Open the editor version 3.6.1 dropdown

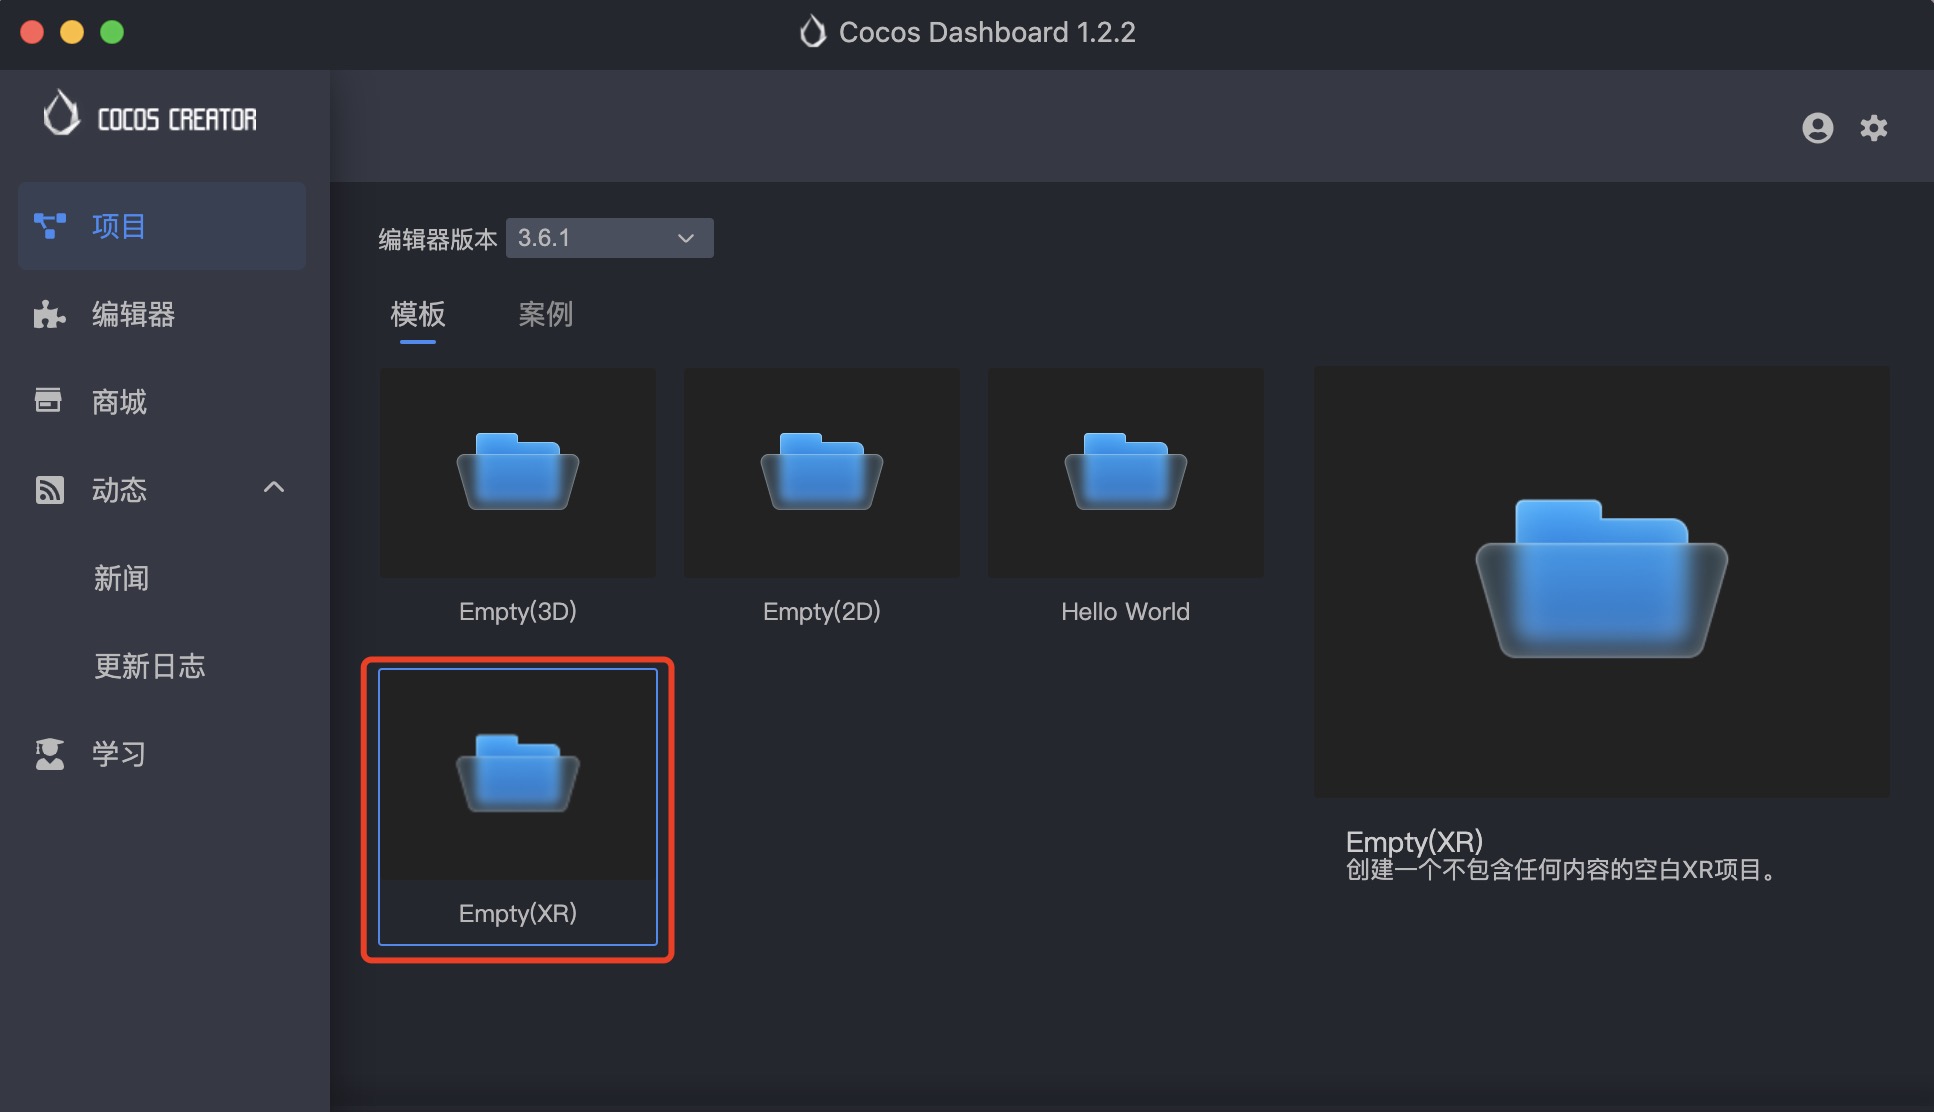(x=609, y=238)
